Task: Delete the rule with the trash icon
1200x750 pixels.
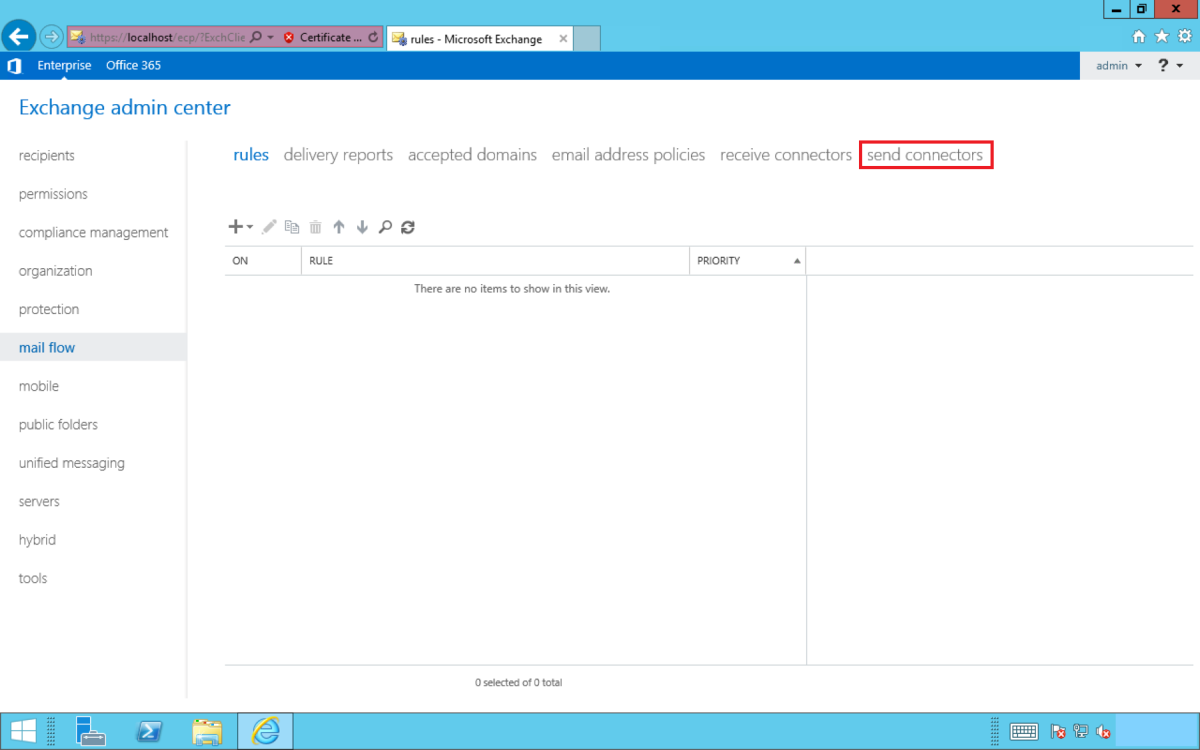Action: tap(315, 226)
